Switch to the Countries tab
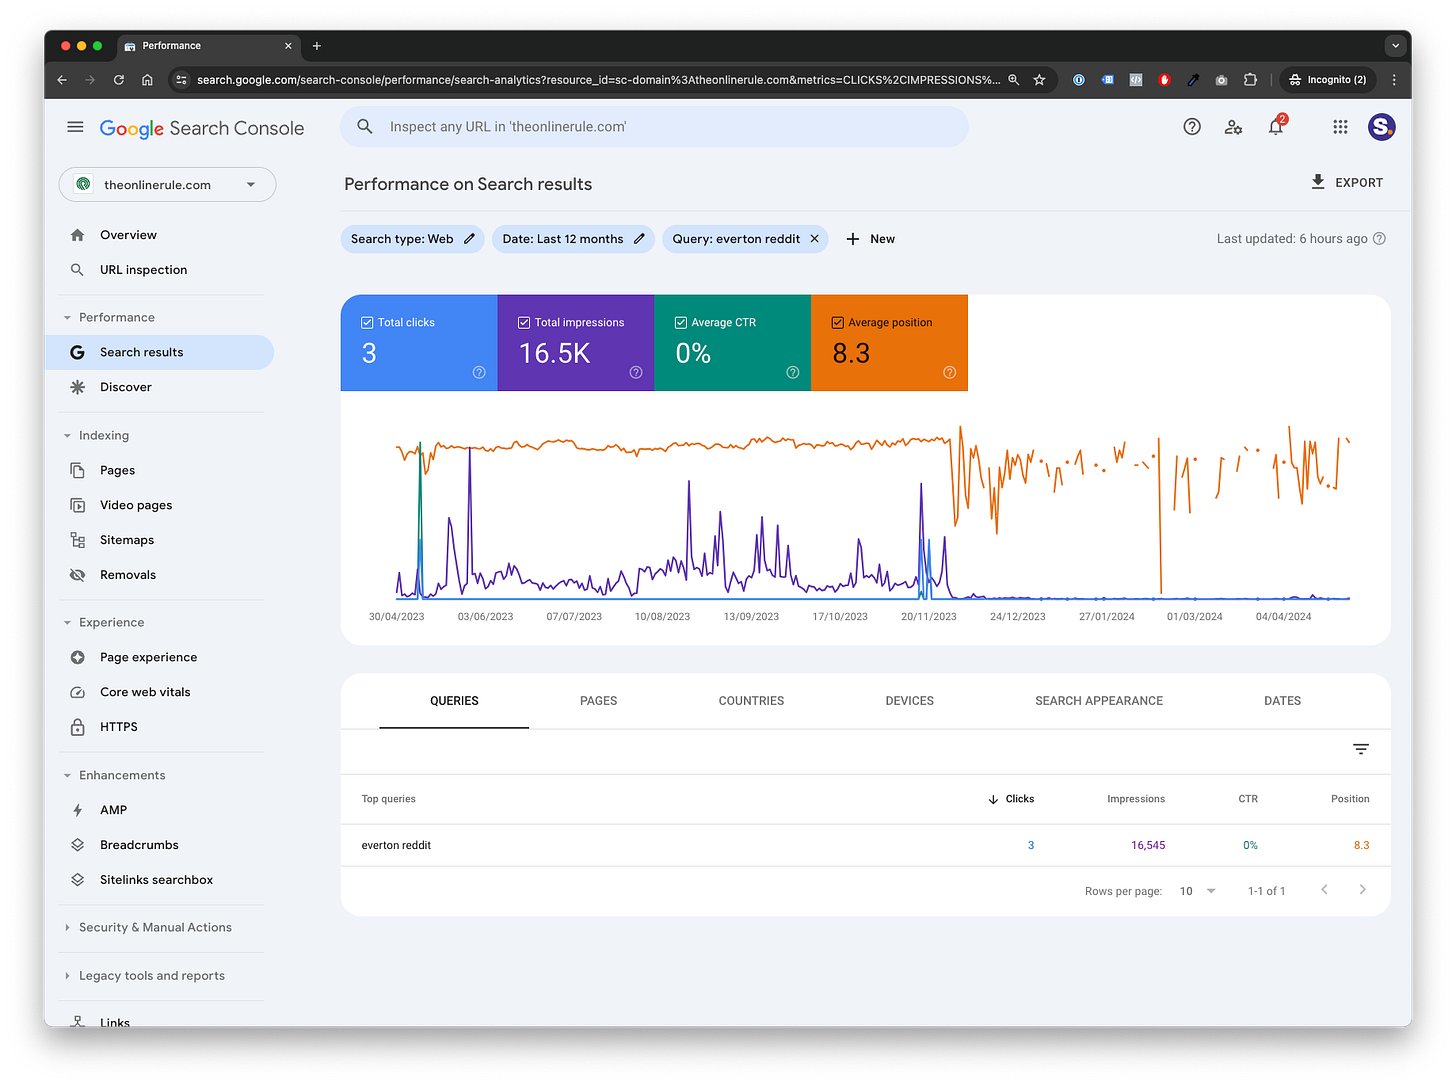Screen dimensions: 1456x1085 tap(751, 701)
